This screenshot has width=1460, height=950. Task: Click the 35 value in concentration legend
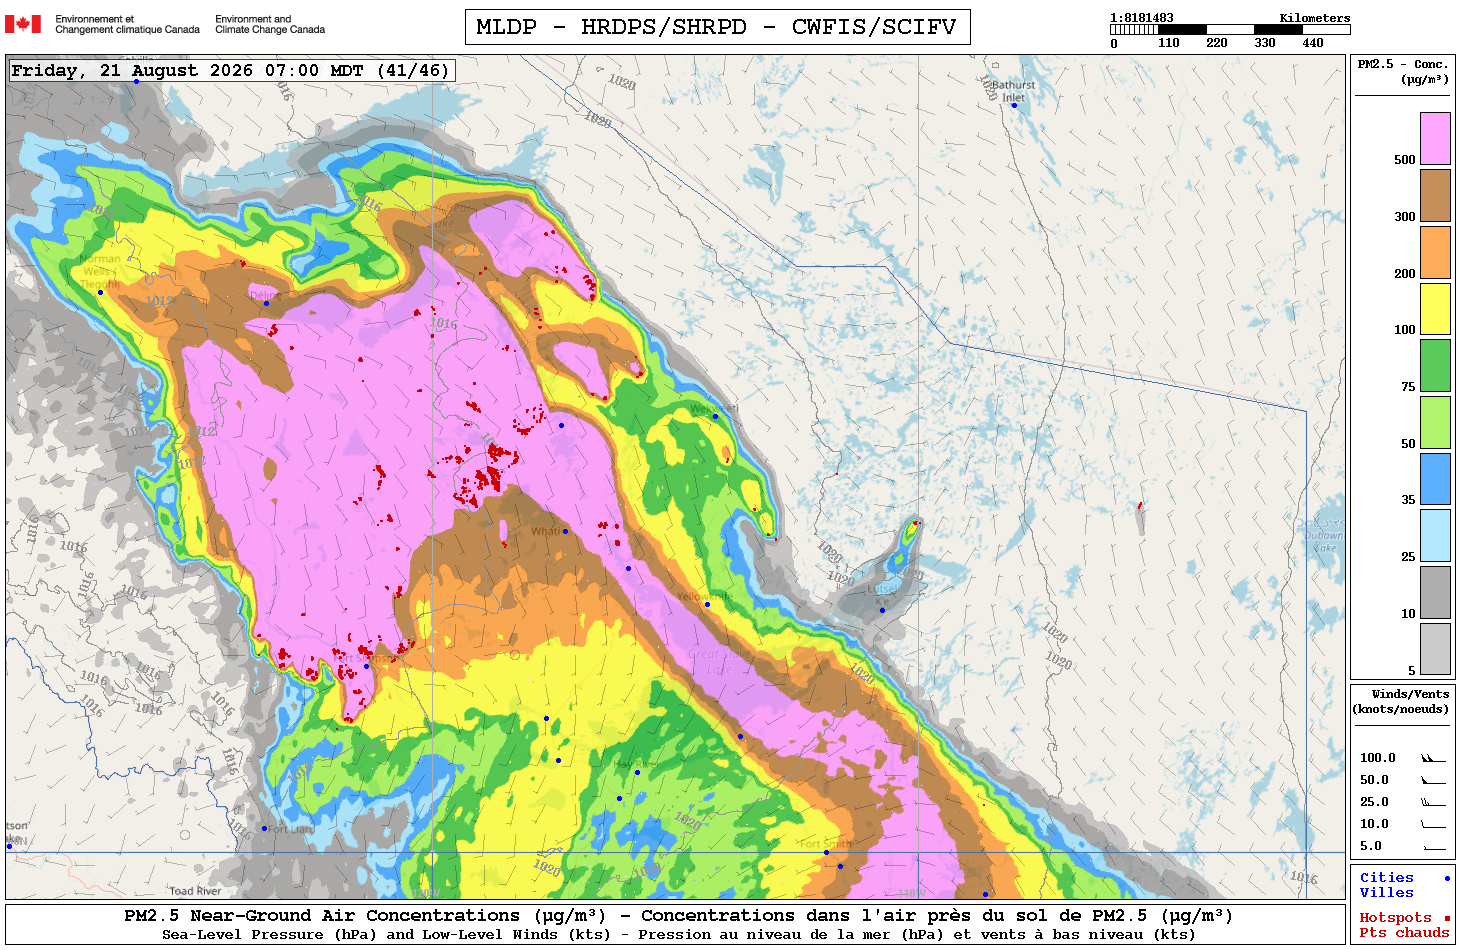pos(1408,500)
